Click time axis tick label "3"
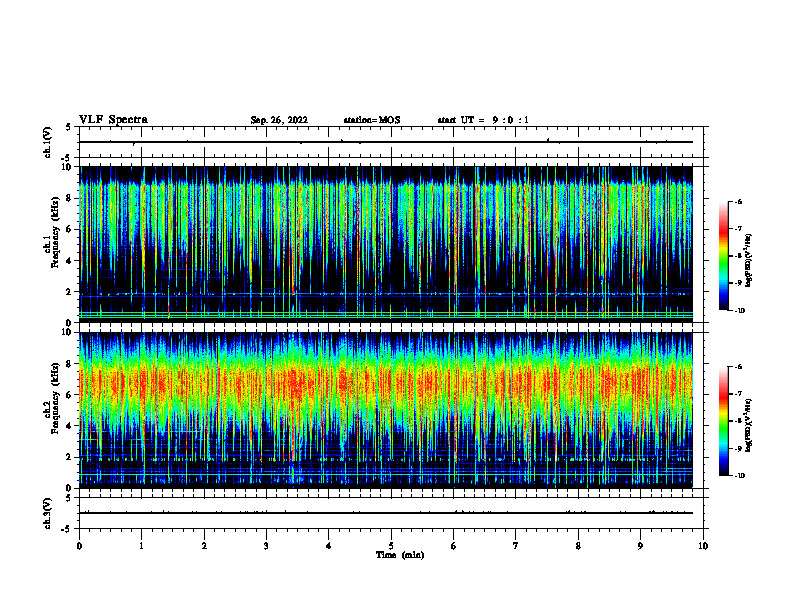The width and height of the screenshot is (792, 612). [x=266, y=546]
